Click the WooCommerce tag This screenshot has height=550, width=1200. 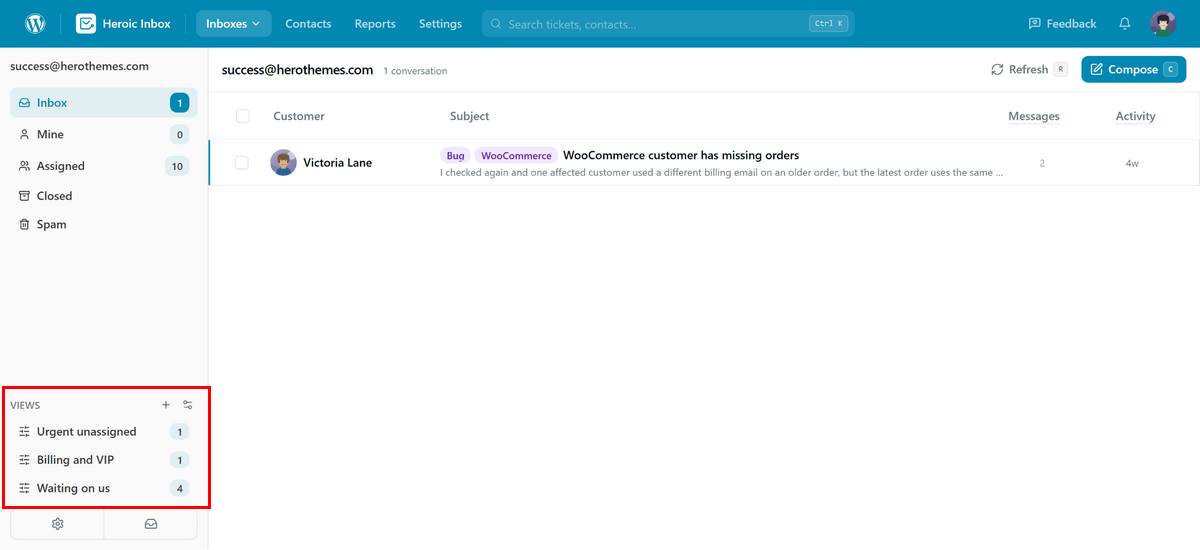pyautogui.click(x=516, y=156)
